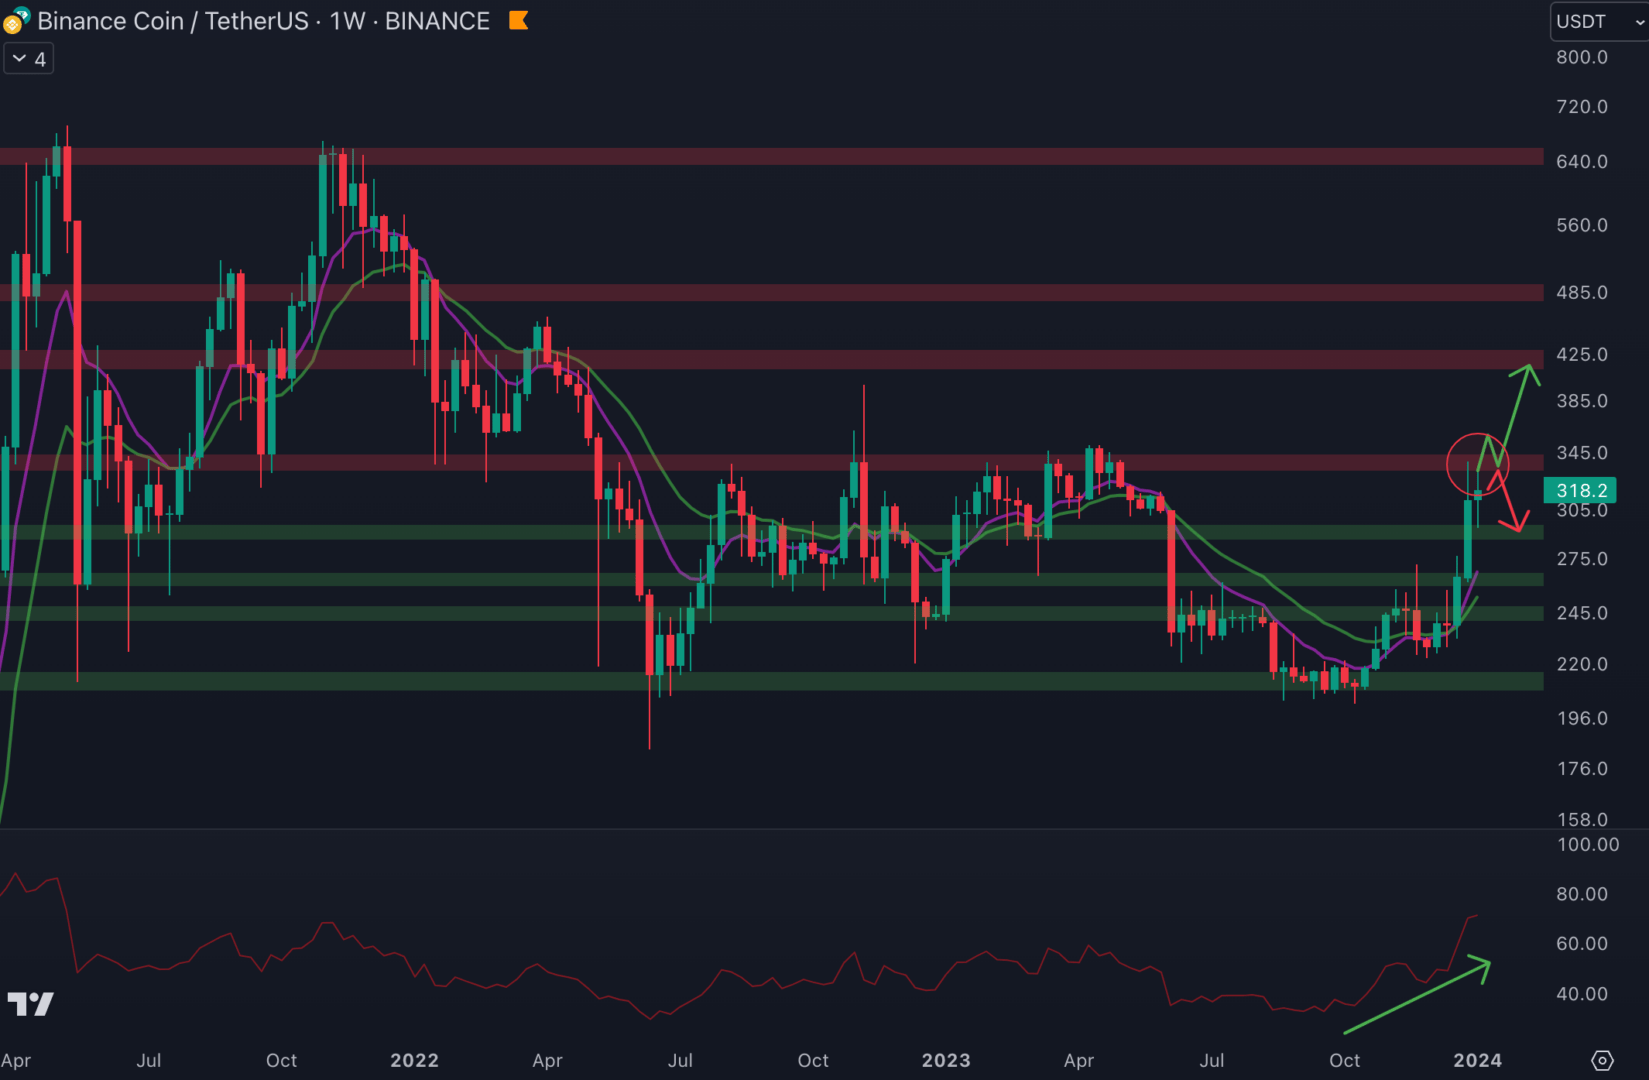Open chart settings gear icon
Image resolution: width=1649 pixels, height=1080 pixels.
[x=1602, y=1060]
